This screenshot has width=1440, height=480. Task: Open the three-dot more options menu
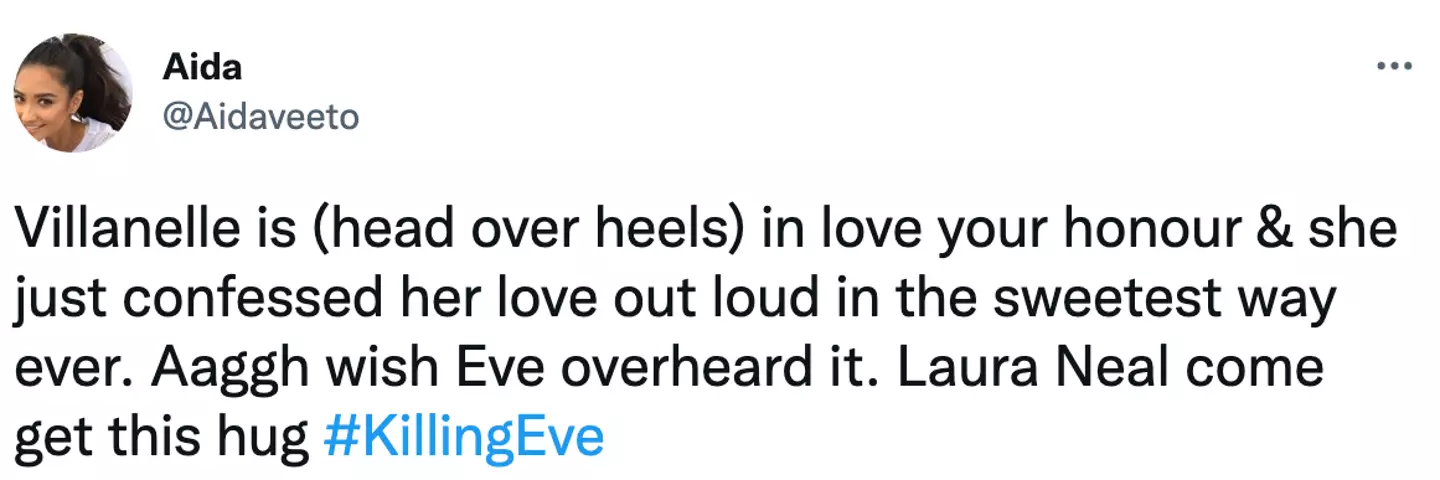click(x=1394, y=66)
